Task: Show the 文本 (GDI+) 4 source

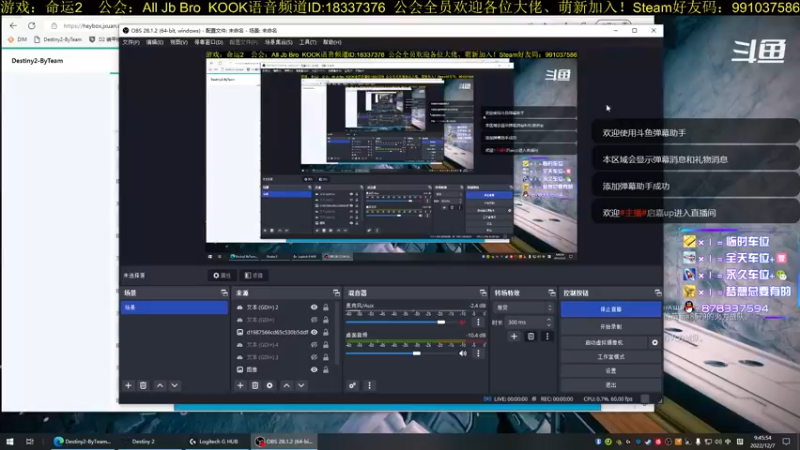Action: [x=314, y=345]
